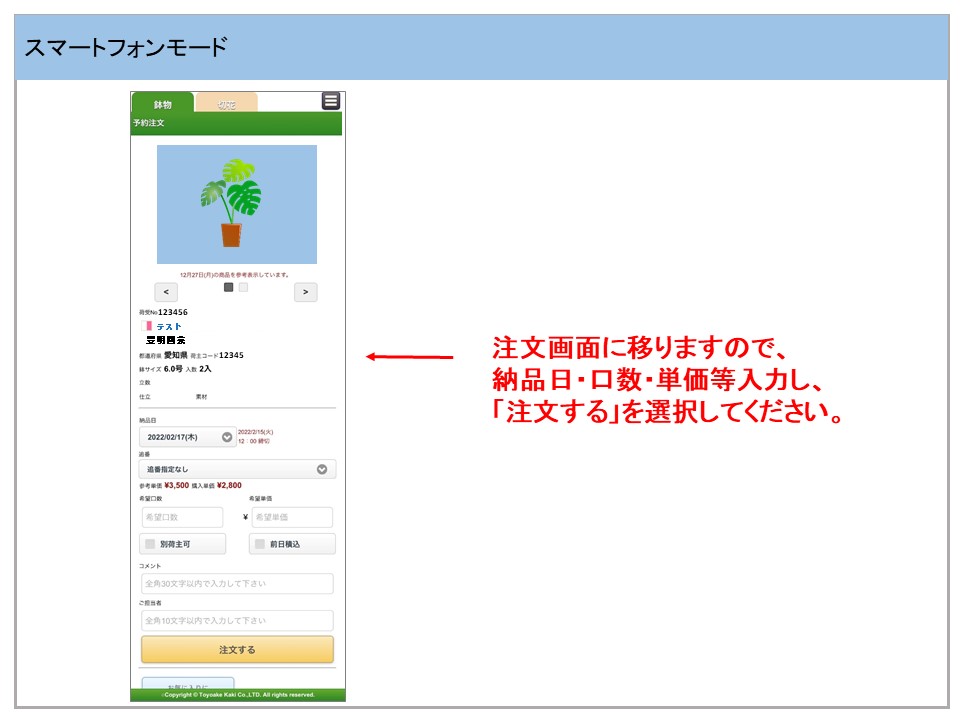Focus the ご担当者 text field
The width and height of the screenshot is (960, 720).
coord(237,620)
